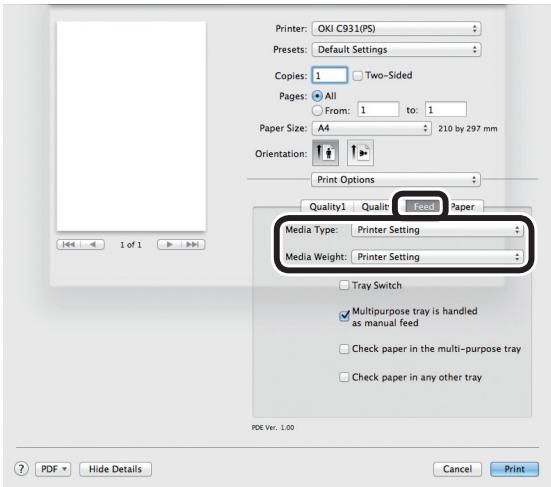Open the PDF menu button

pos(53,469)
